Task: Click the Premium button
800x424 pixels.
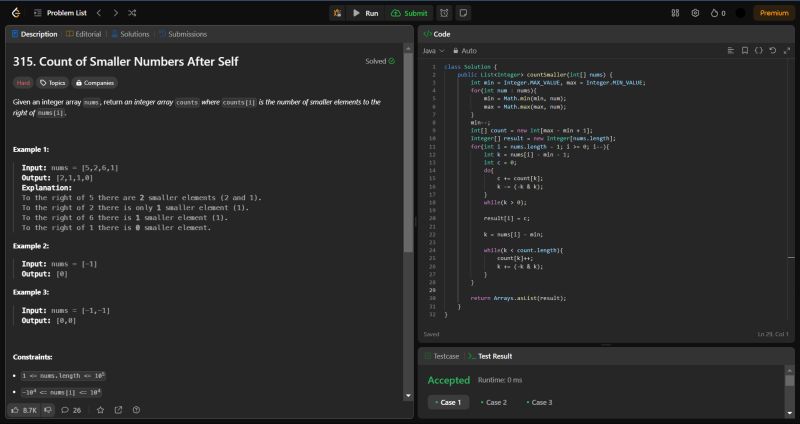Action: 774,13
